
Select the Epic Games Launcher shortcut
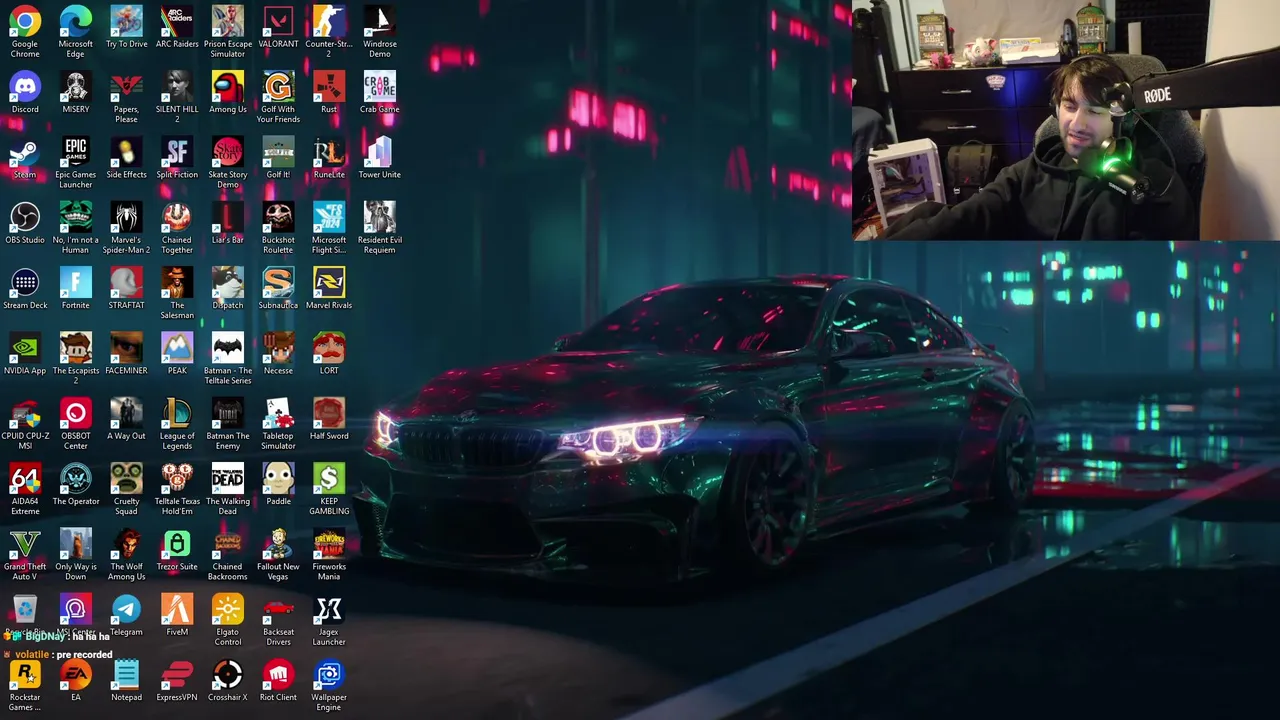coord(75,153)
